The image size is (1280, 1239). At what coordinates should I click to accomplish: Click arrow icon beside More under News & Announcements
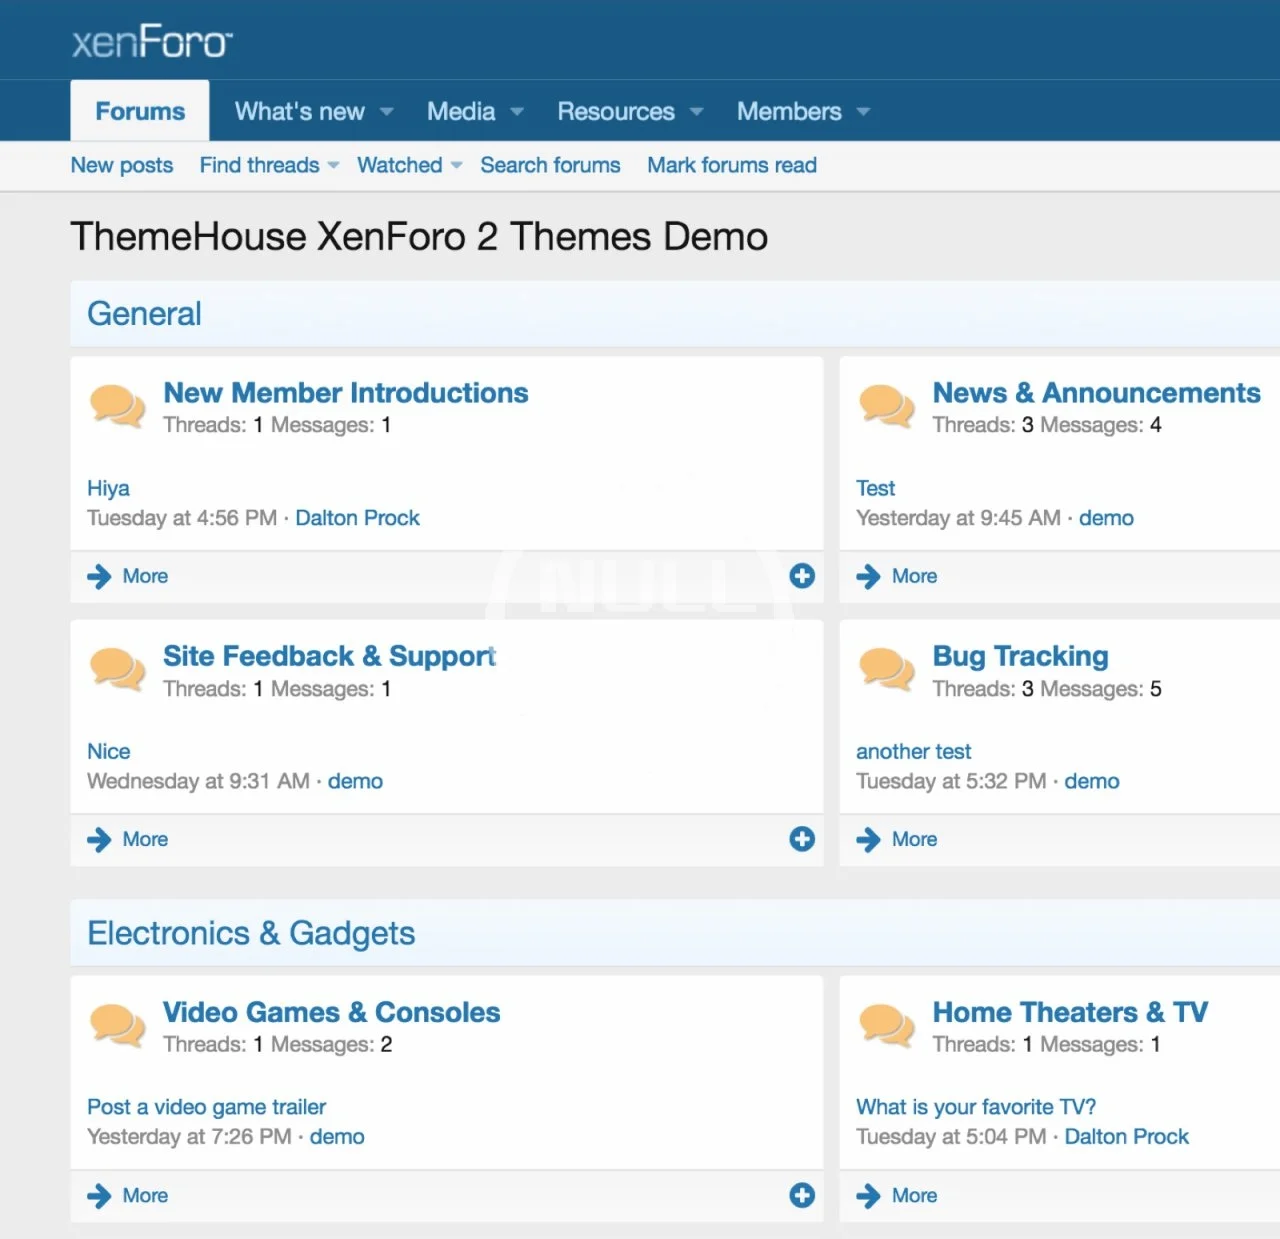(x=868, y=576)
